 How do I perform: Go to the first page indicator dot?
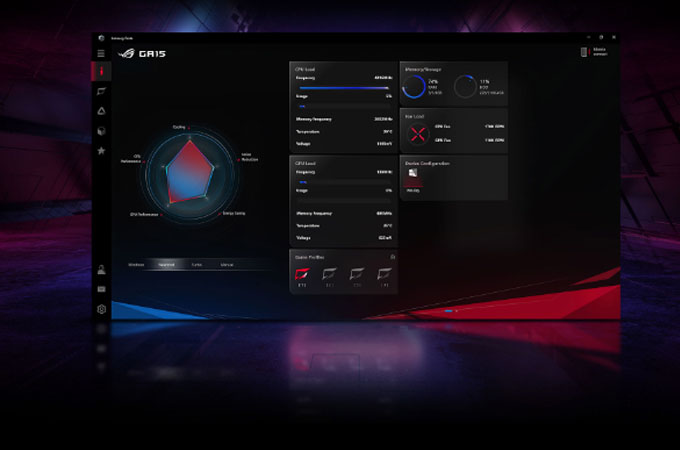(x=448, y=310)
